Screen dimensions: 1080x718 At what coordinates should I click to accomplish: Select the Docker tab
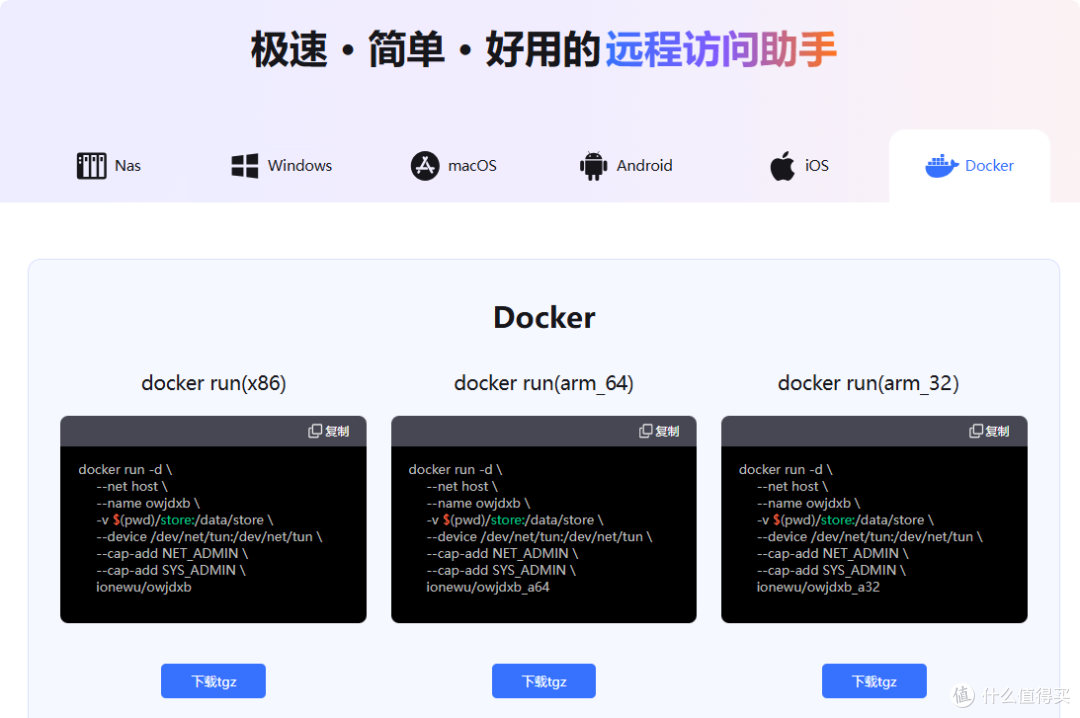[969, 165]
